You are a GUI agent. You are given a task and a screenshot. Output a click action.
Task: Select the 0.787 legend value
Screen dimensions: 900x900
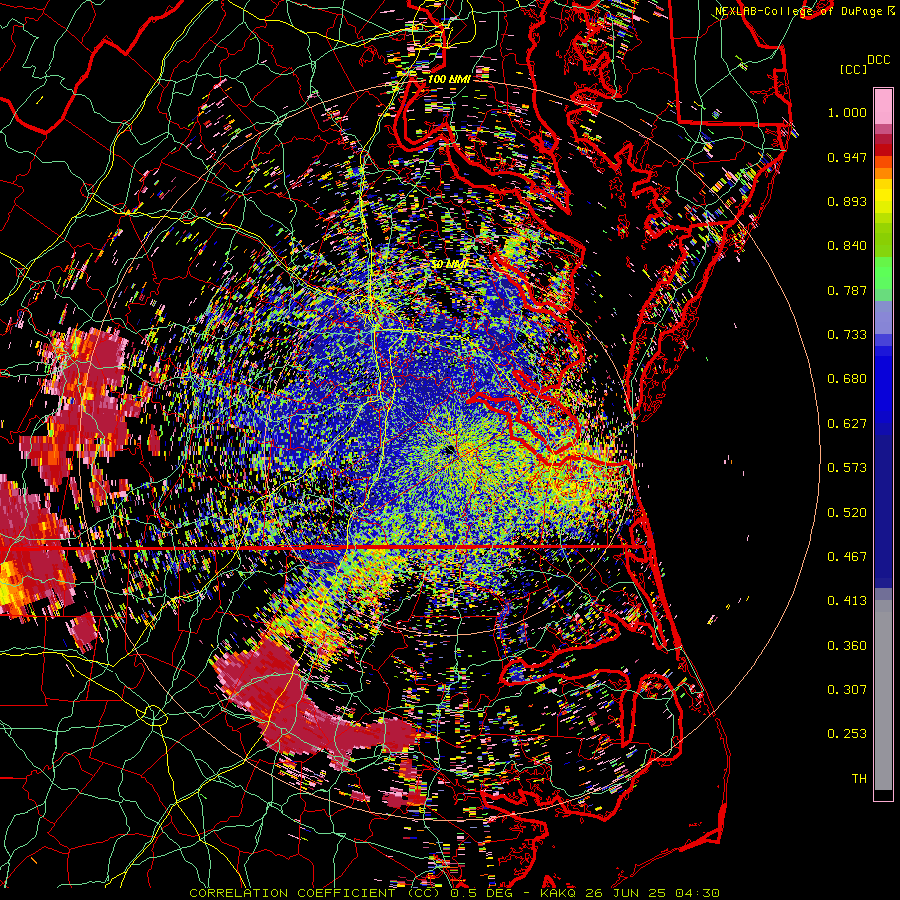pos(847,290)
